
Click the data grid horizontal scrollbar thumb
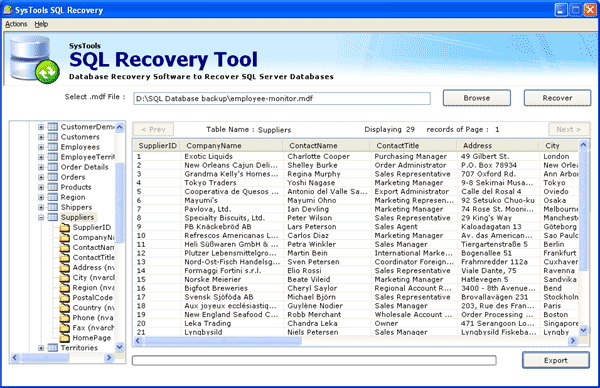[223, 341]
